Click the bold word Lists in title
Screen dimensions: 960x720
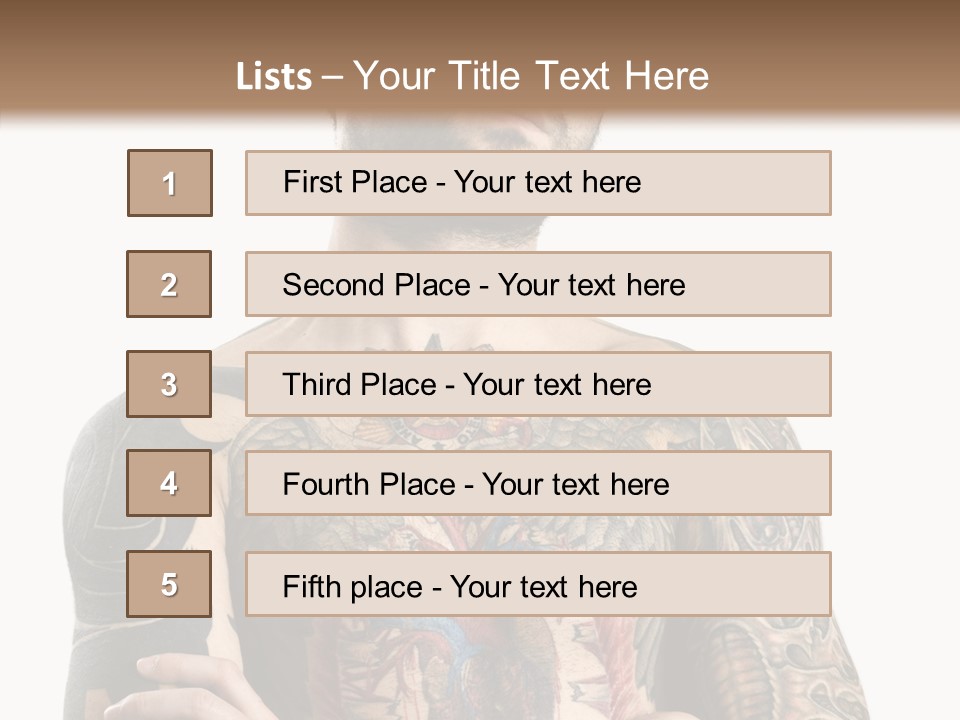[274, 77]
